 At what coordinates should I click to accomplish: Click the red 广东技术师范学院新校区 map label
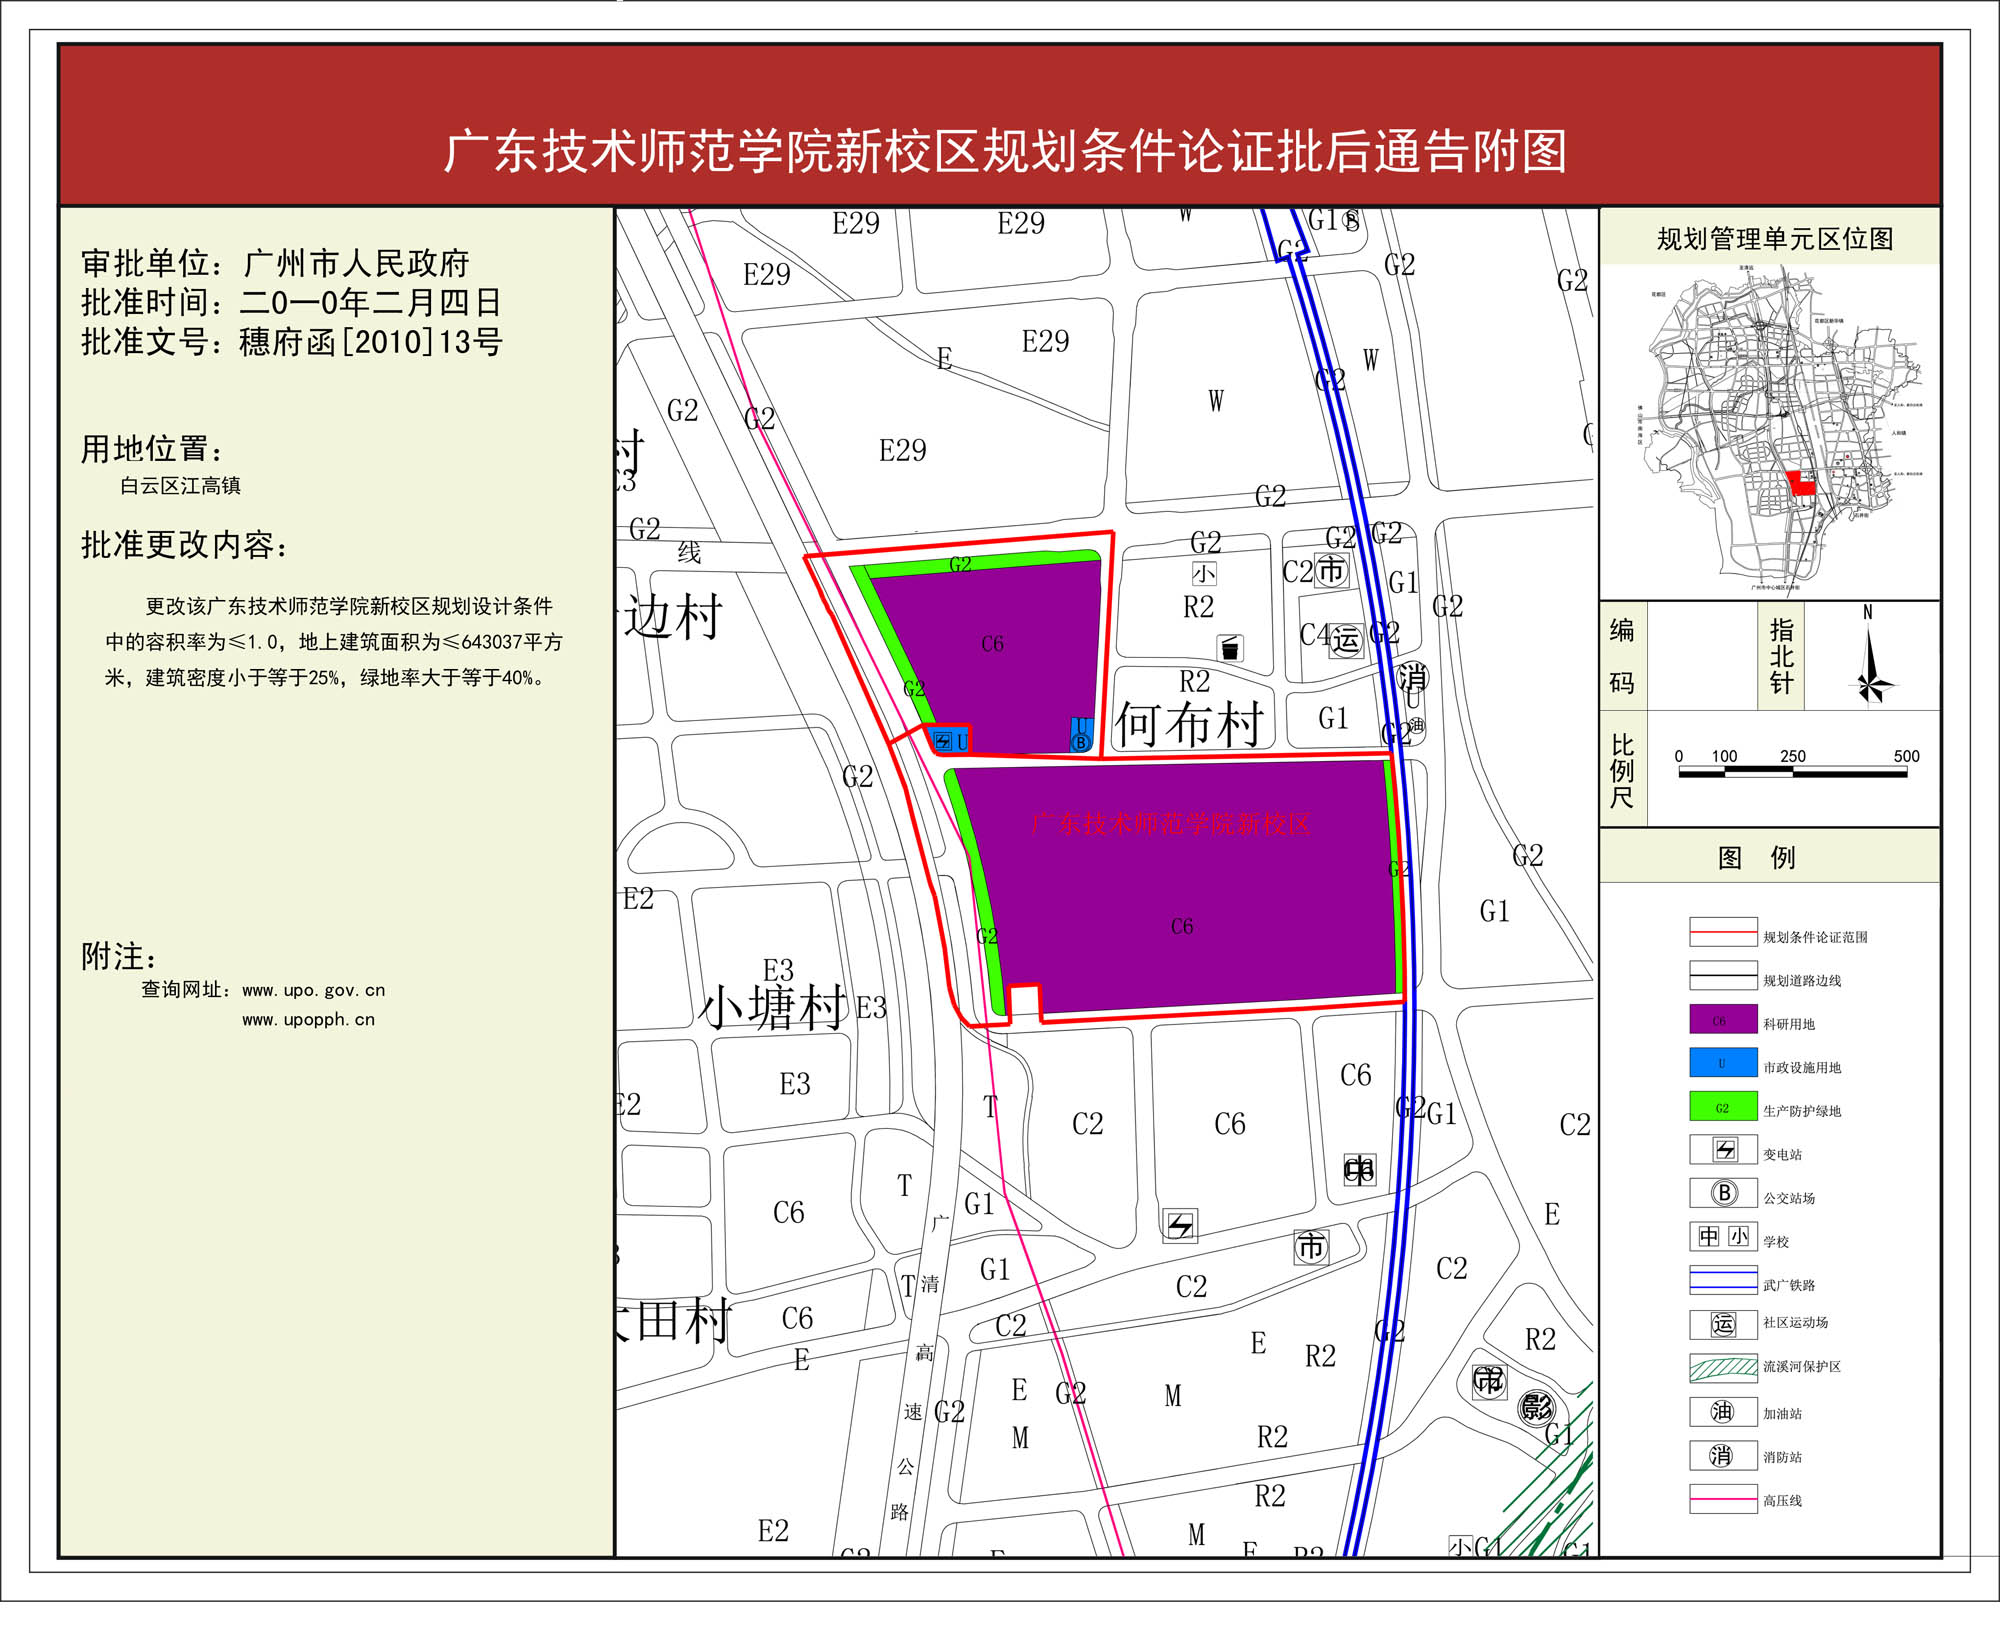1170,824
